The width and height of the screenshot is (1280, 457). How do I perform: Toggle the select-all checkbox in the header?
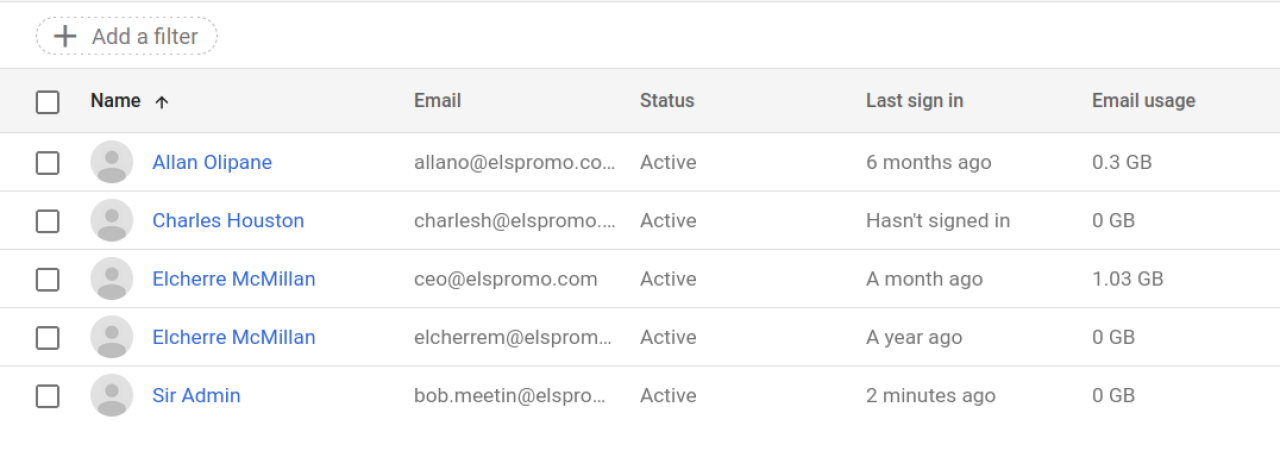48,102
